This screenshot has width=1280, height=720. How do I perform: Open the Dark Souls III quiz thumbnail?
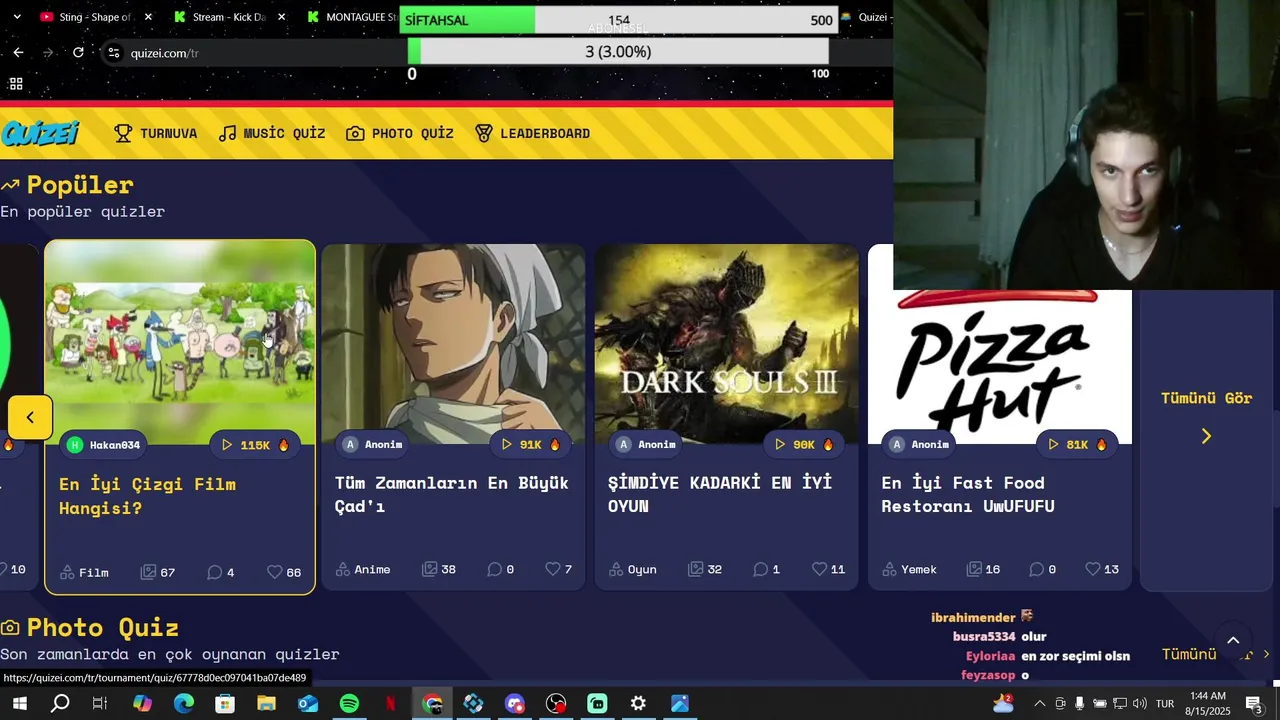coord(727,344)
